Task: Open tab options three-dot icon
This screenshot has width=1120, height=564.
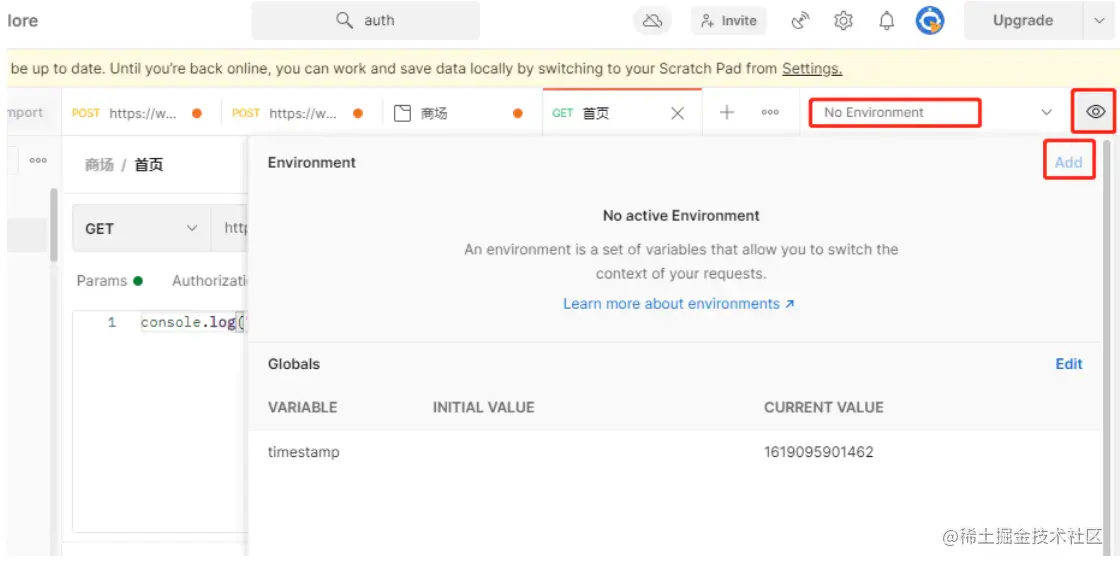Action: point(770,113)
